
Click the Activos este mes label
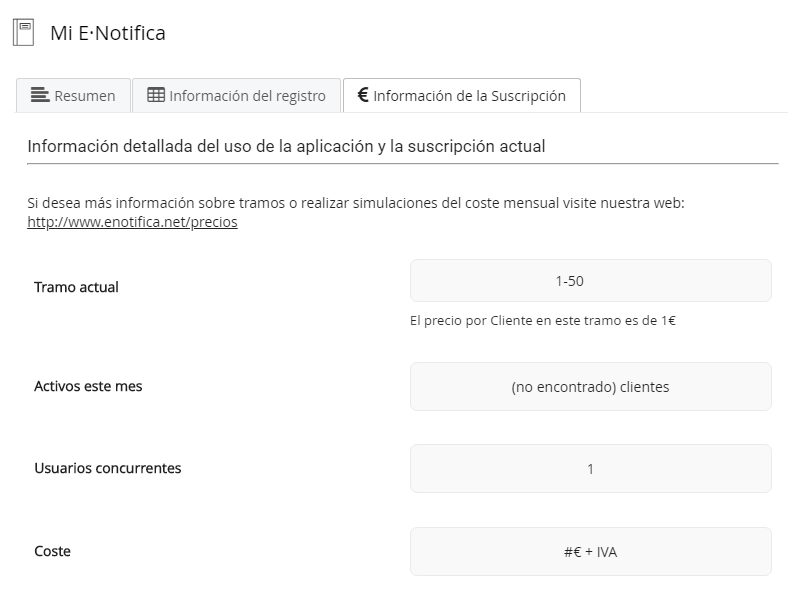point(88,386)
